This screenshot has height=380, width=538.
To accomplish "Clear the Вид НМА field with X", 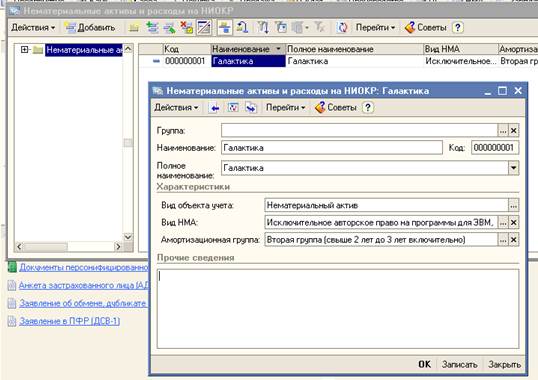I will tap(514, 223).
